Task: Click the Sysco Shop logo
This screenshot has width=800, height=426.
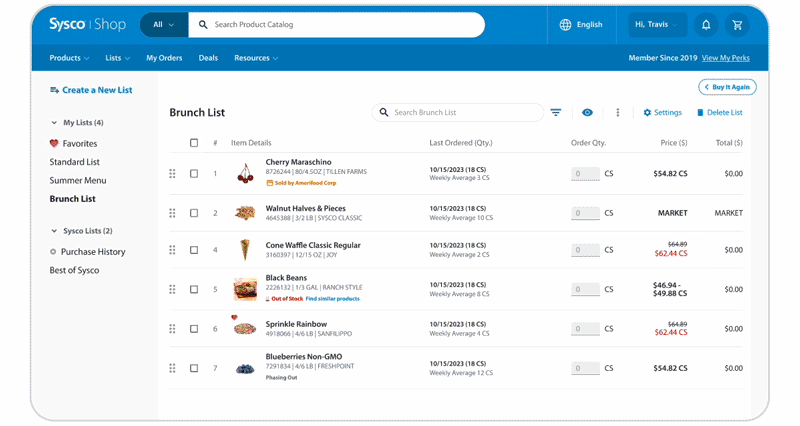Action: [x=87, y=24]
